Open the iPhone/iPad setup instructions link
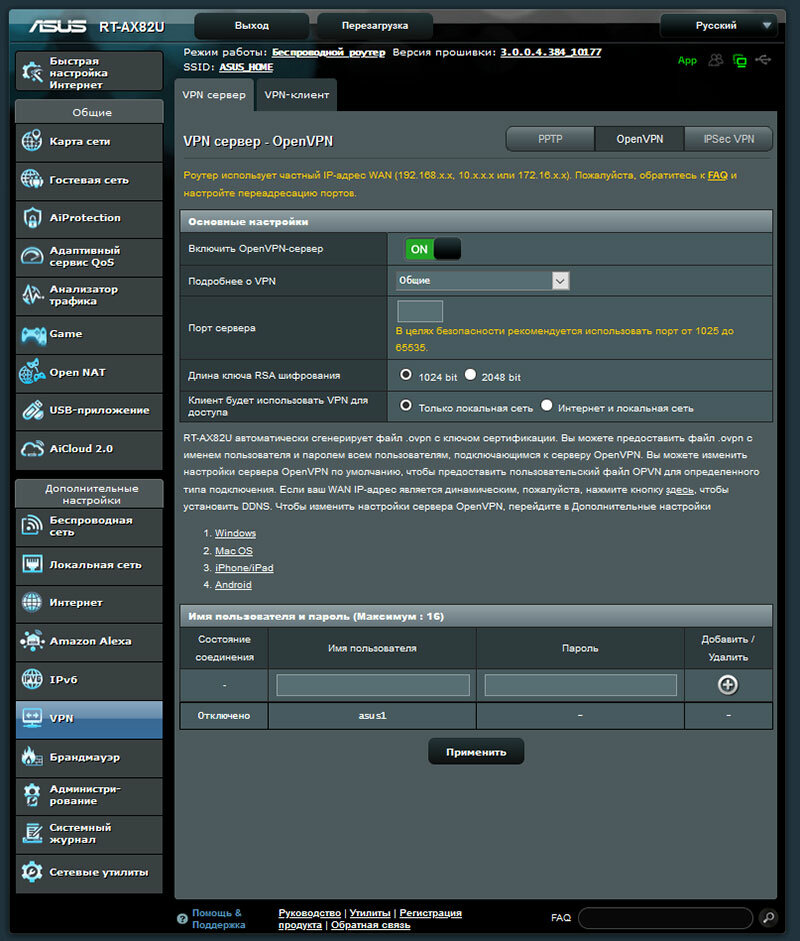The image size is (800, 941). pos(244,567)
